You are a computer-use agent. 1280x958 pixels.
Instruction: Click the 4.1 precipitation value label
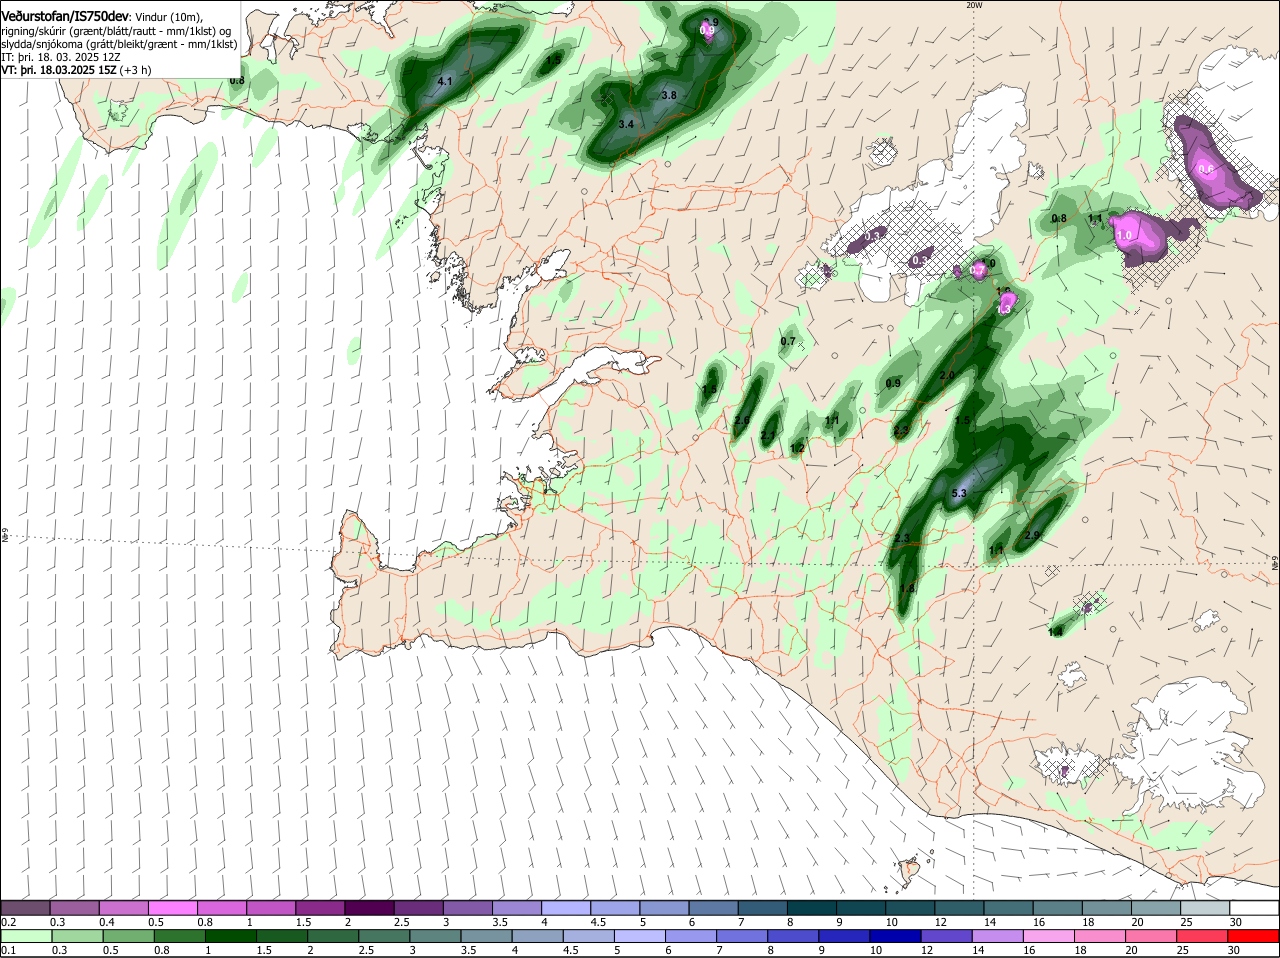click(446, 81)
